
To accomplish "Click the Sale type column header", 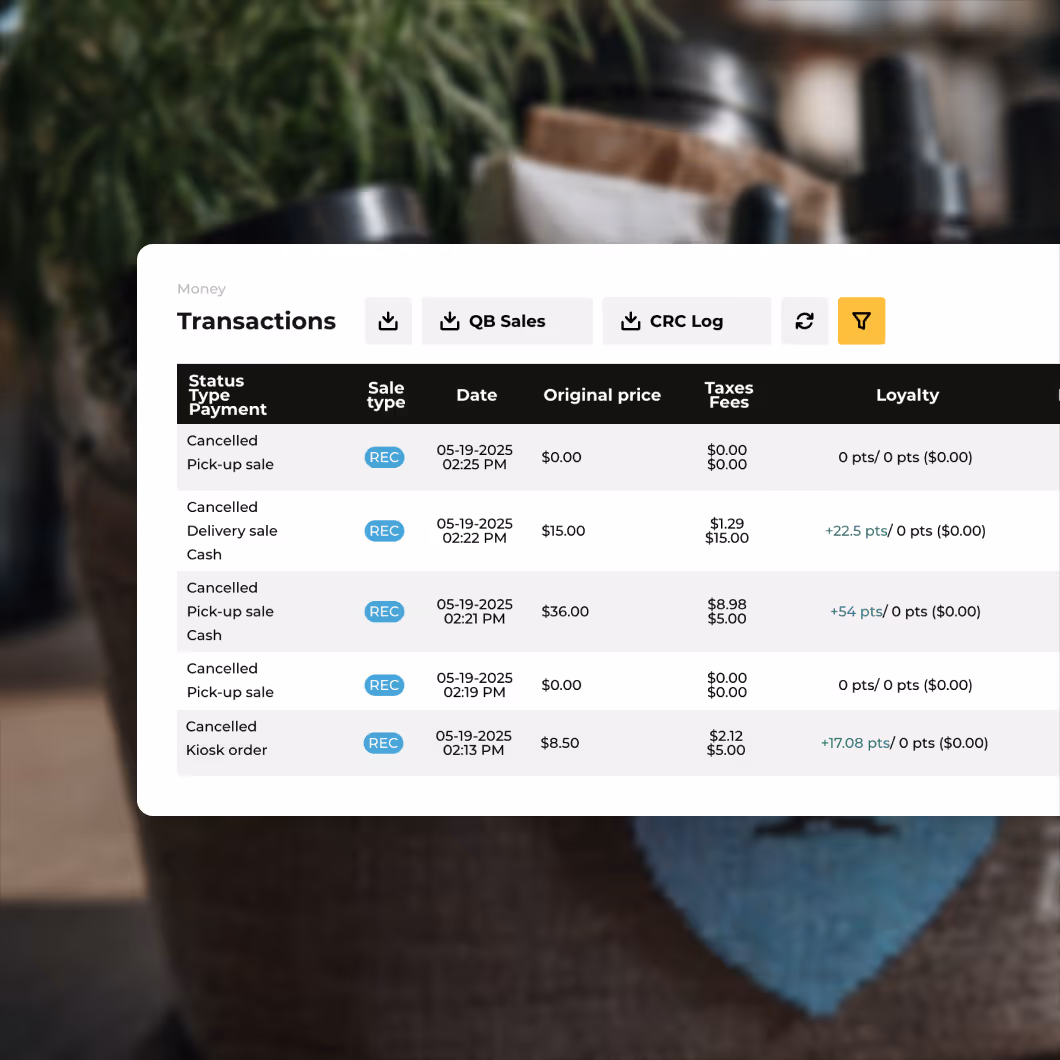I will (386, 395).
